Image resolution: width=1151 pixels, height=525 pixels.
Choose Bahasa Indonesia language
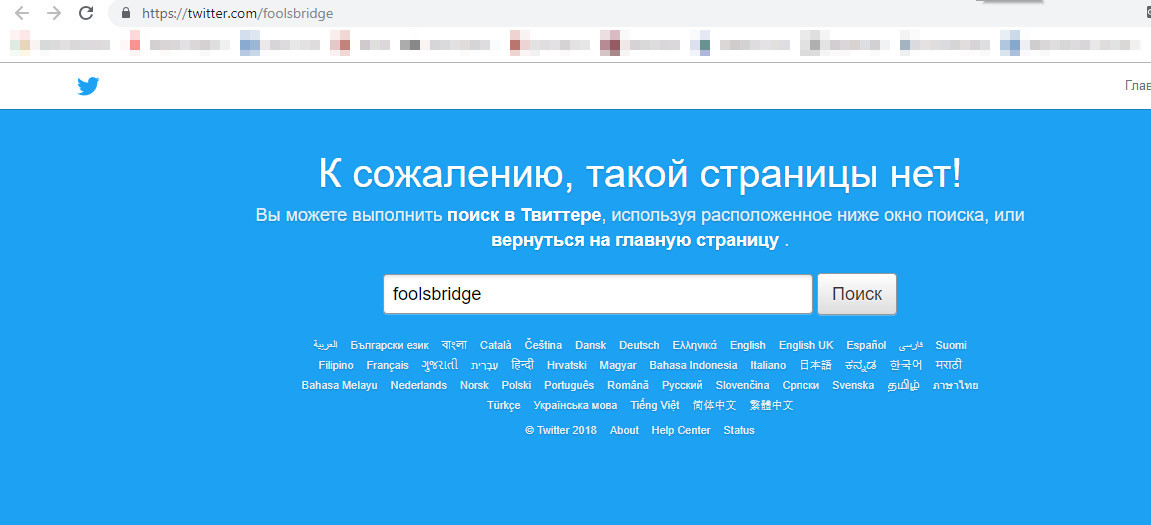(x=694, y=365)
